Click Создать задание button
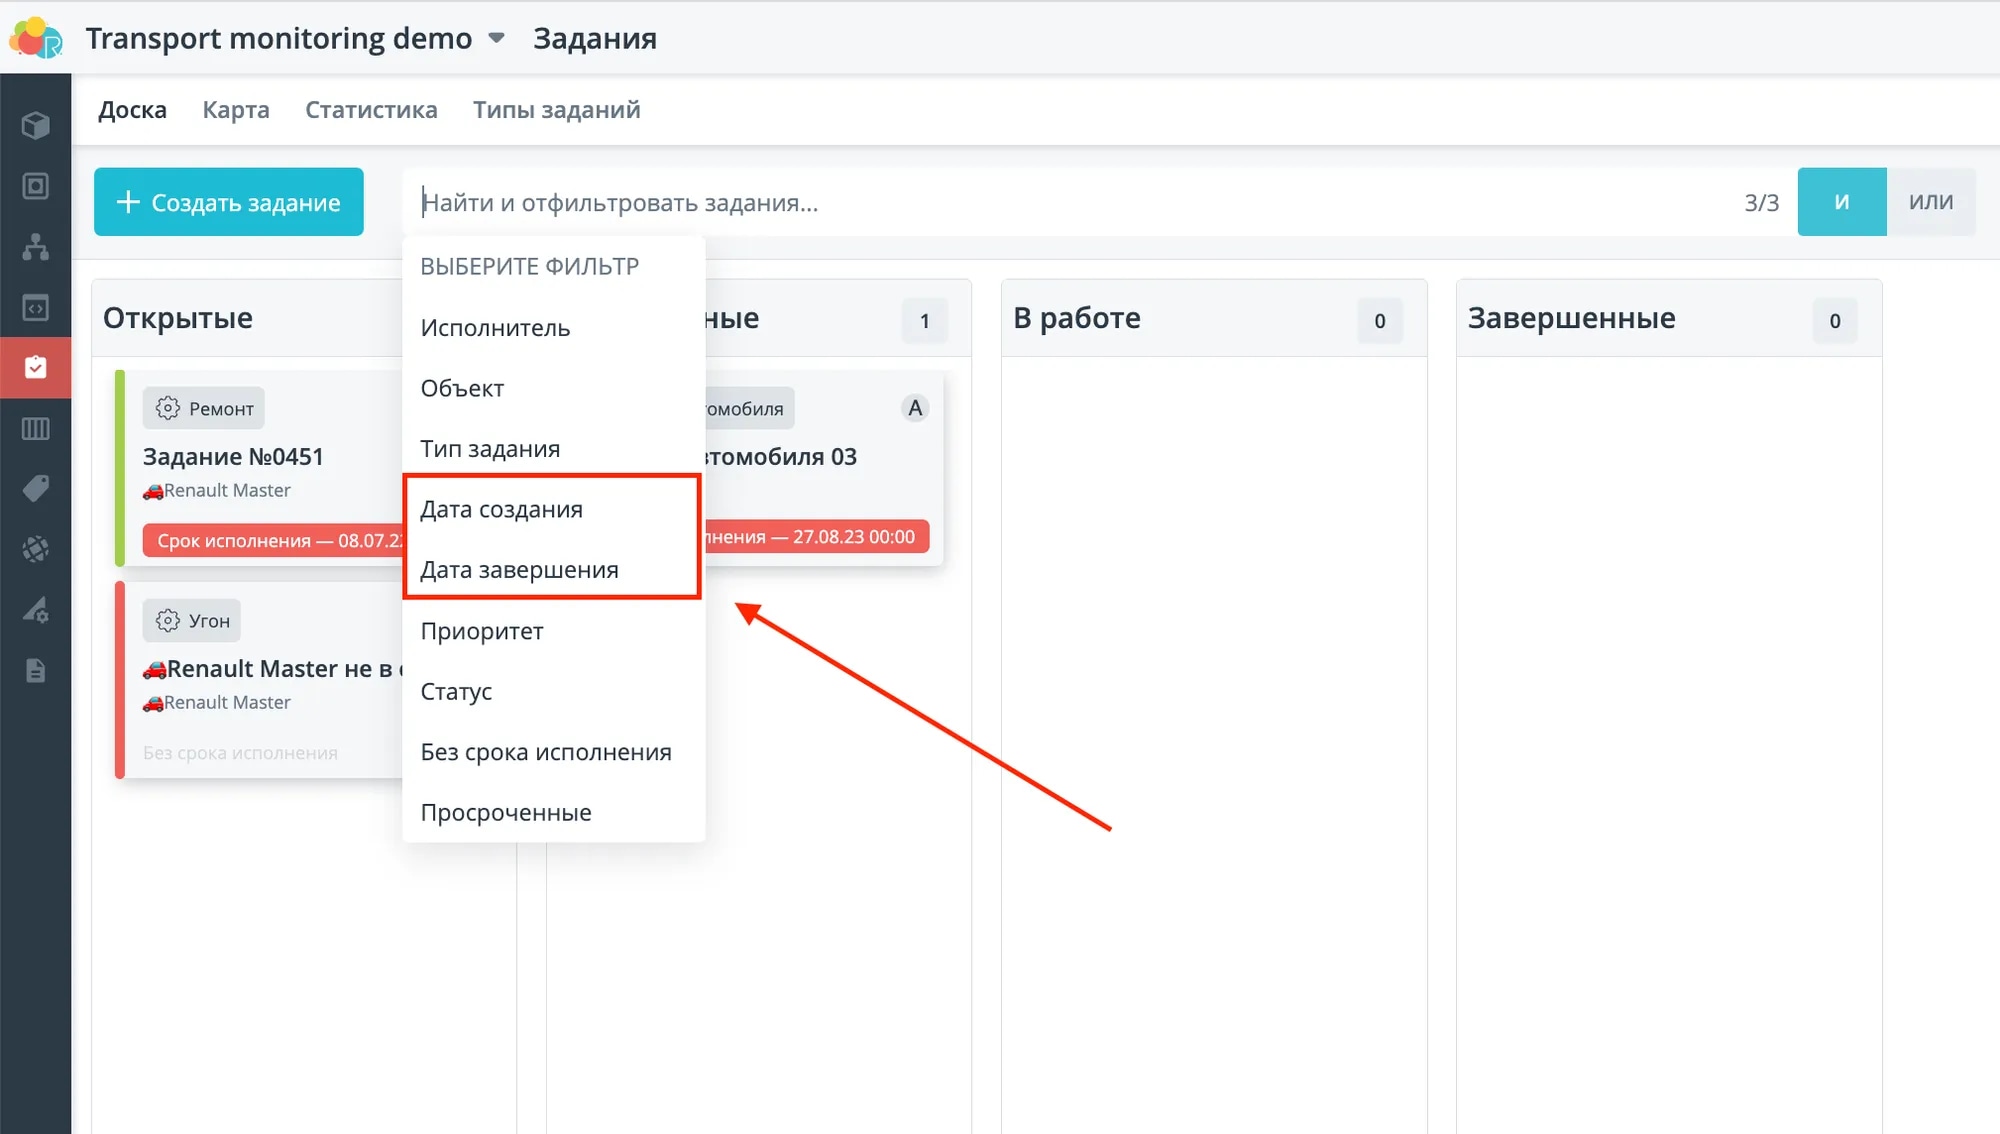Viewport: 2000px width, 1134px height. coord(229,202)
